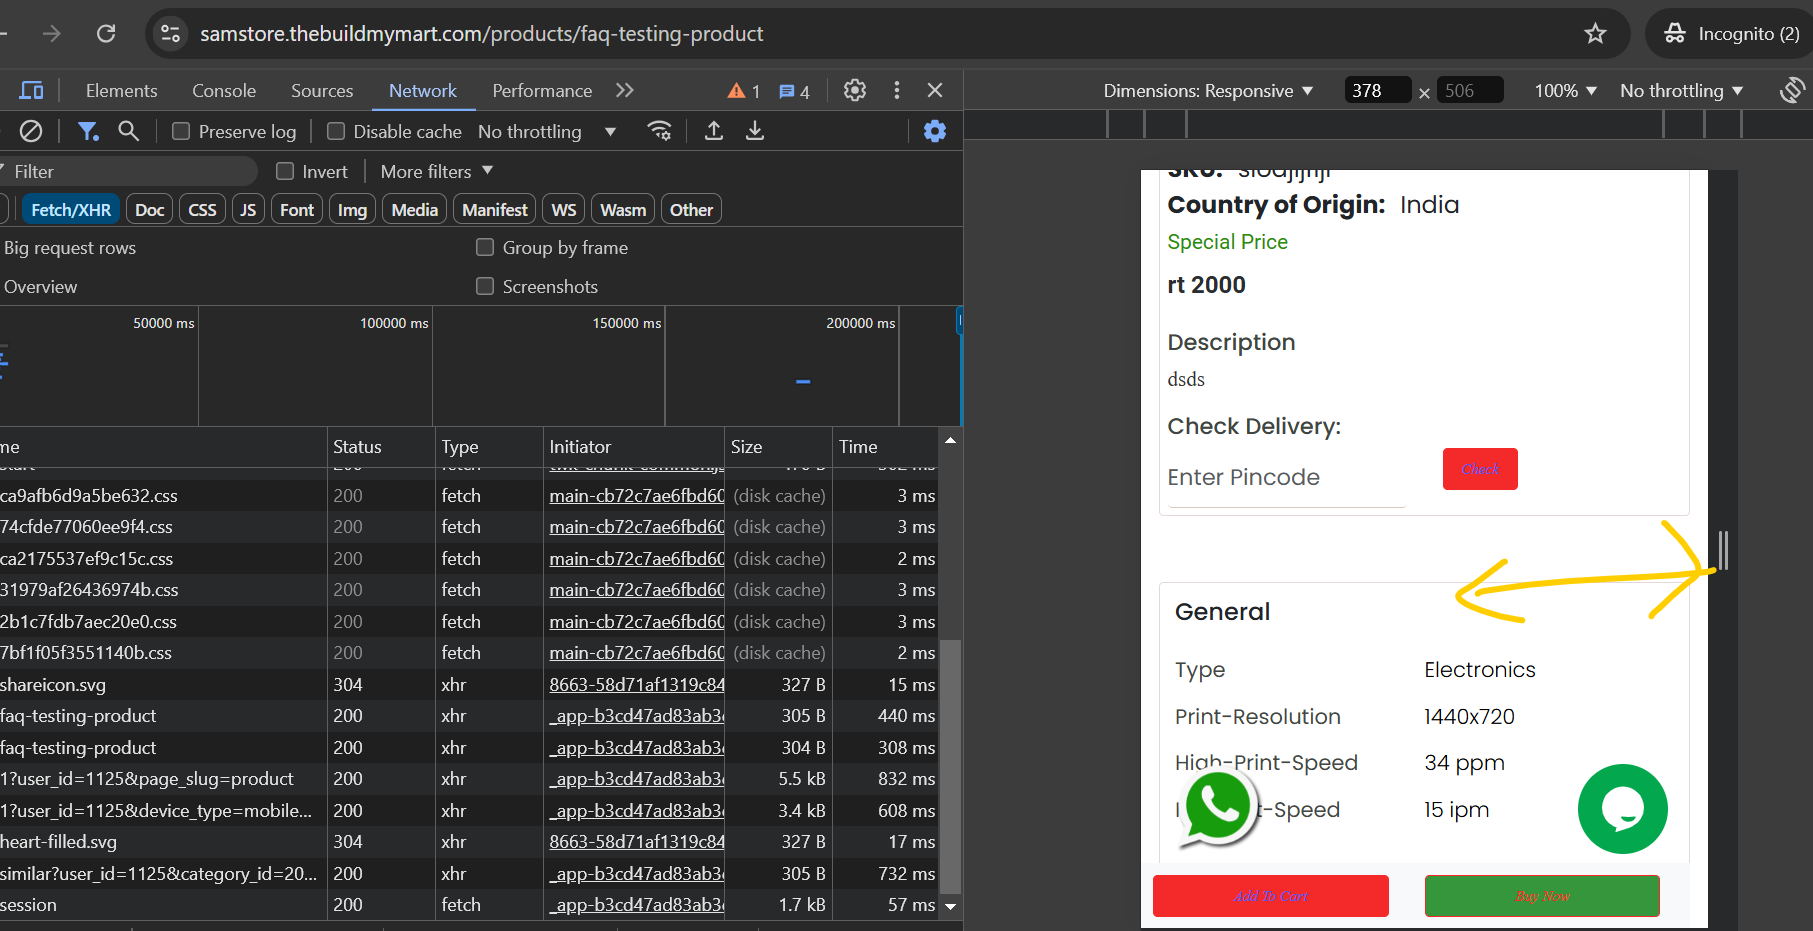Click the request list scrollbar thumb
1813x931 pixels.
(x=951, y=766)
